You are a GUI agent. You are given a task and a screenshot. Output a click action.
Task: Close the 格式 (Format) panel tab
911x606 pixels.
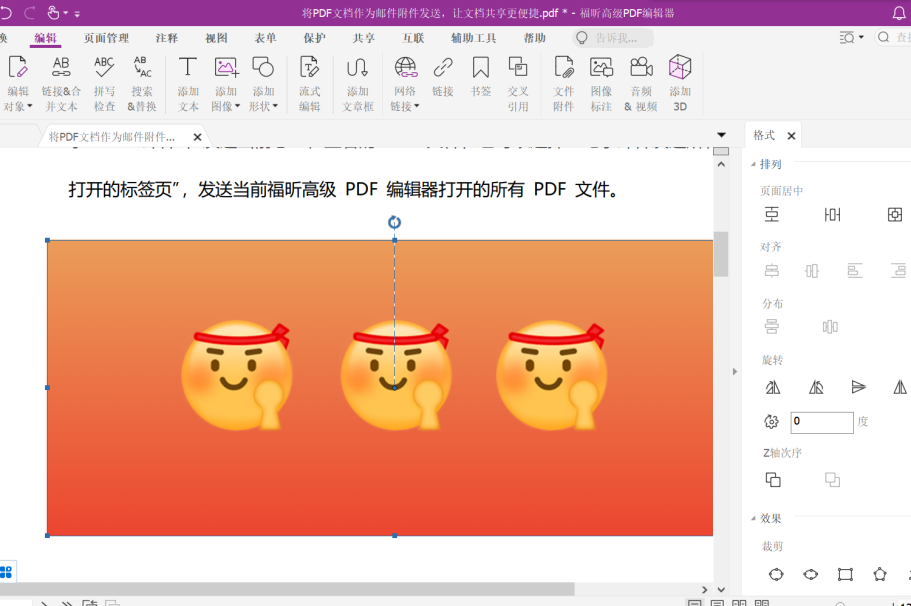[x=791, y=136]
